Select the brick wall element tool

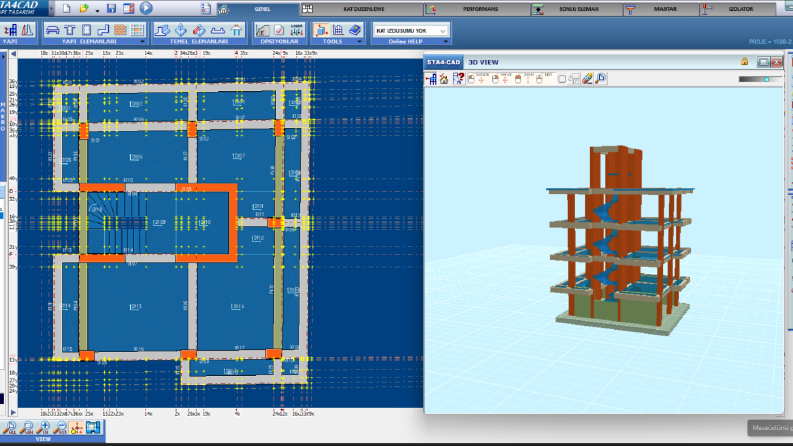pyautogui.click(x=120, y=30)
